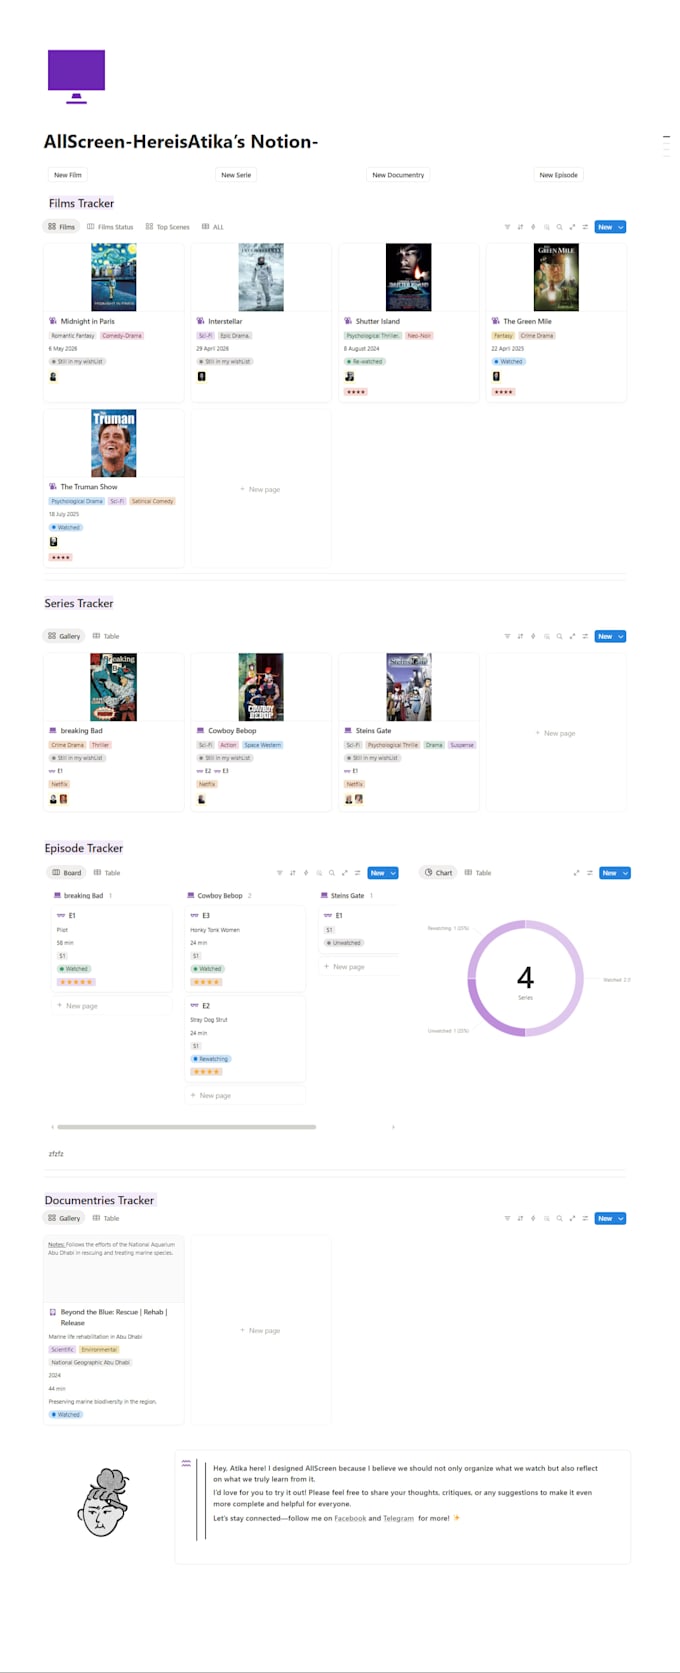Click the search icon in Documentries Tracker toolbar

[559, 1218]
